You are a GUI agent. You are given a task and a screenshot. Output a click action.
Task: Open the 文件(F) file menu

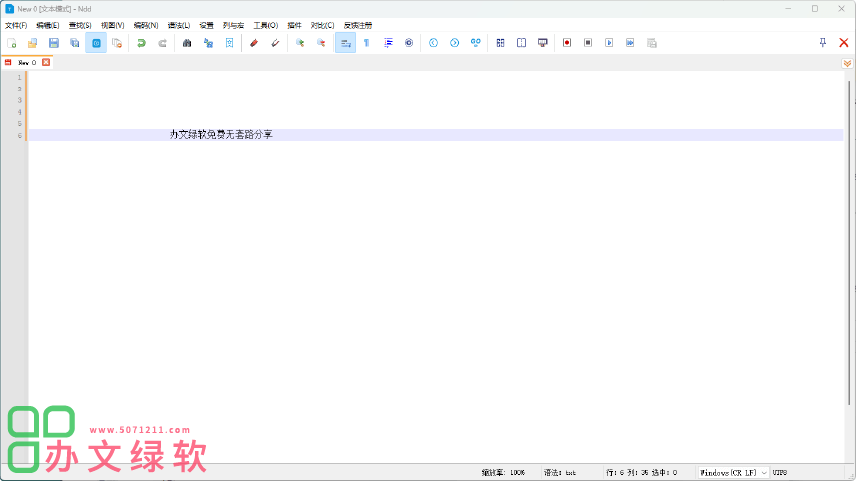pyautogui.click(x=16, y=25)
